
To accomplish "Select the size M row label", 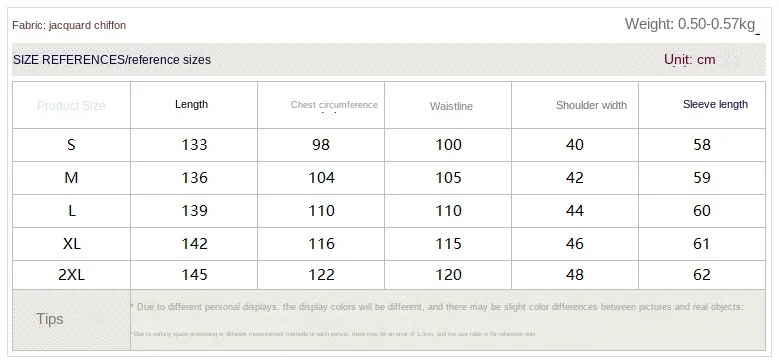I will click(71, 178).
